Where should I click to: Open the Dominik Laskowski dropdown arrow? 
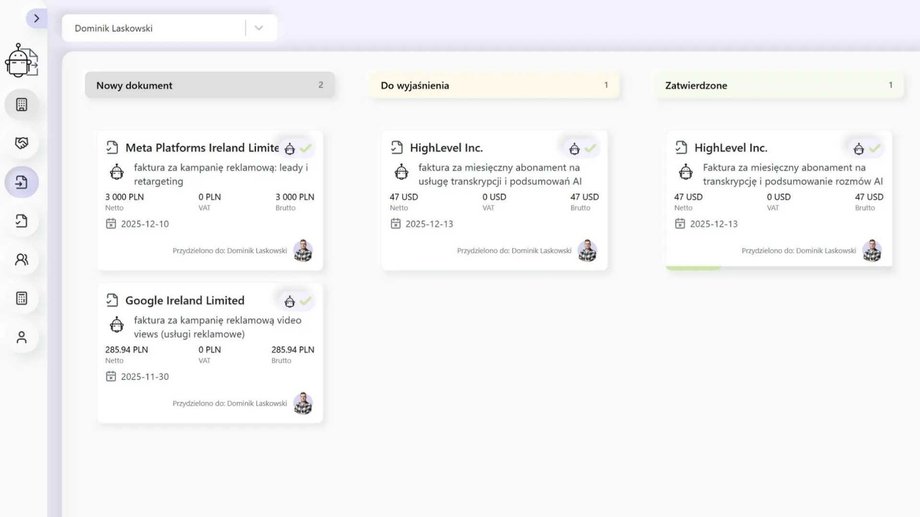tap(259, 28)
